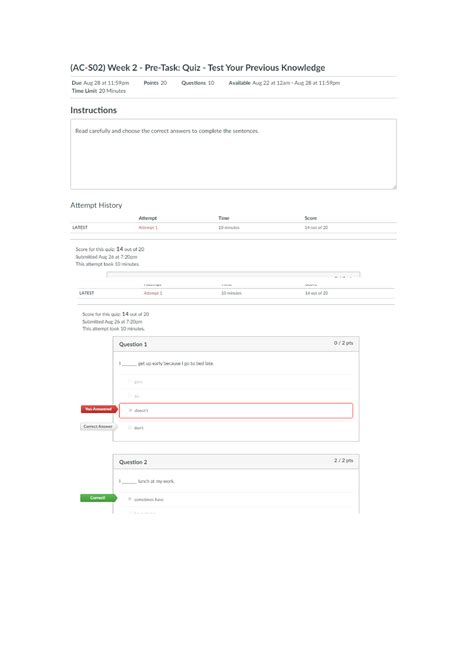
Task: Click the gray "Correct Answer" flag marker
Action: (98, 426)
